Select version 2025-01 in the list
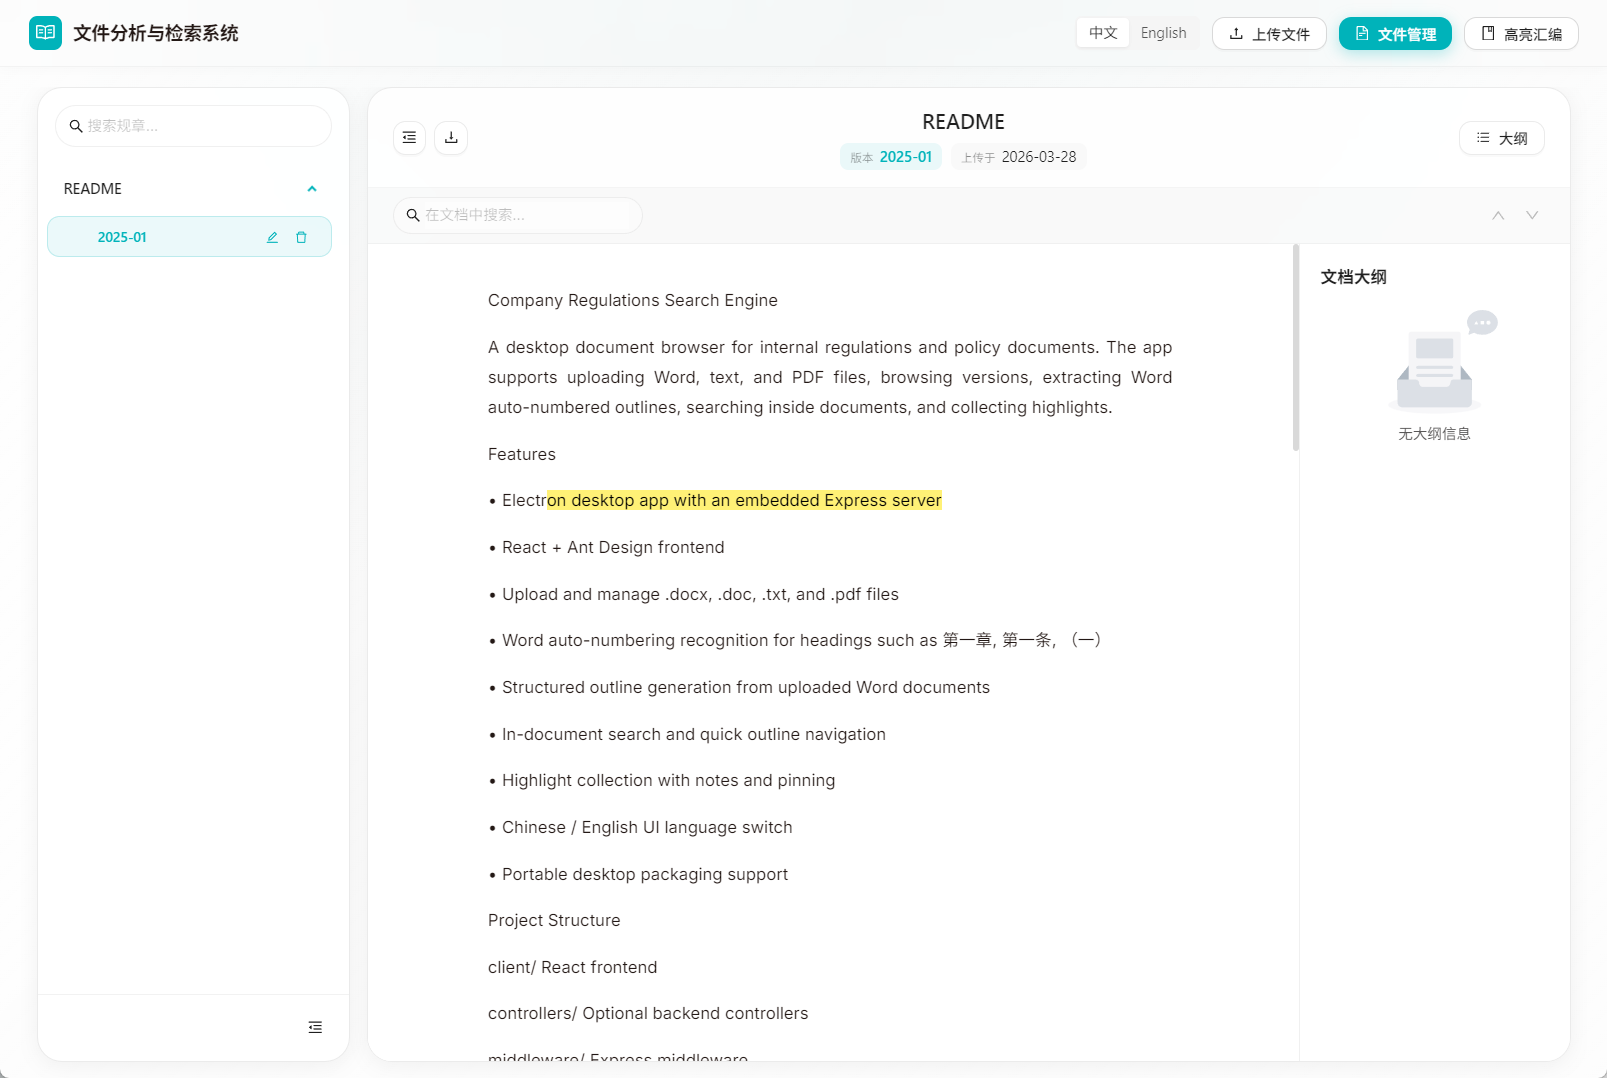The width and height of the screenshot is (1607, 1078). pos(122,238)
